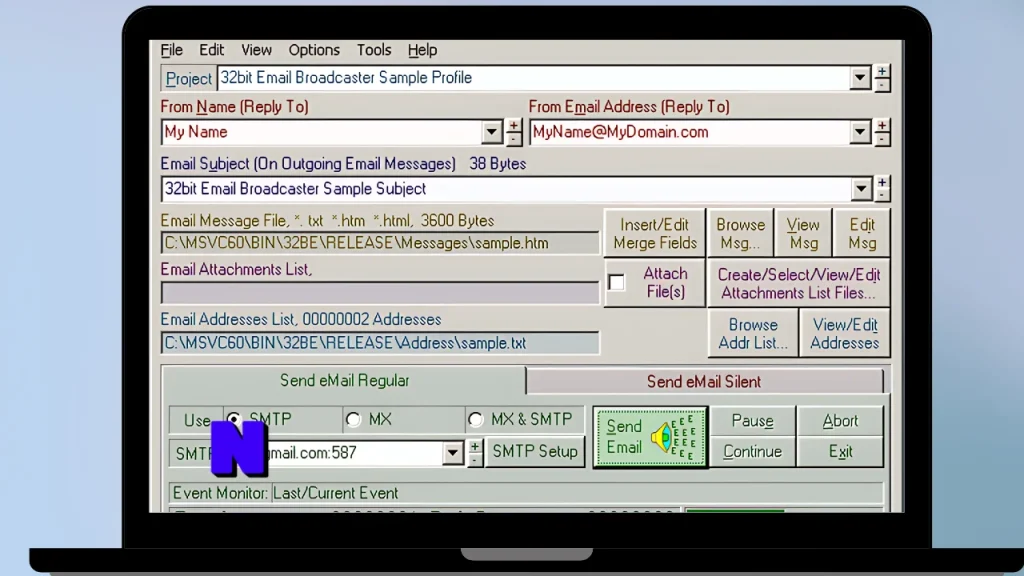Click the Event Monitor Last/Current Event field

(577, 493)
